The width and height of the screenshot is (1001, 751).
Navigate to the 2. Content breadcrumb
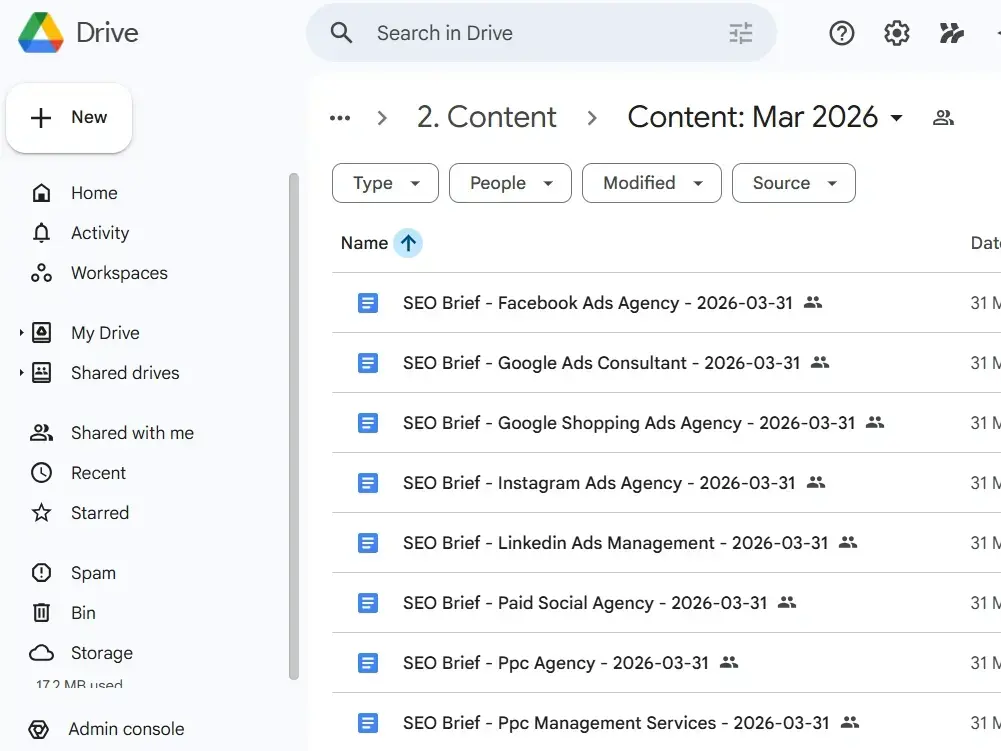(487, 117)
